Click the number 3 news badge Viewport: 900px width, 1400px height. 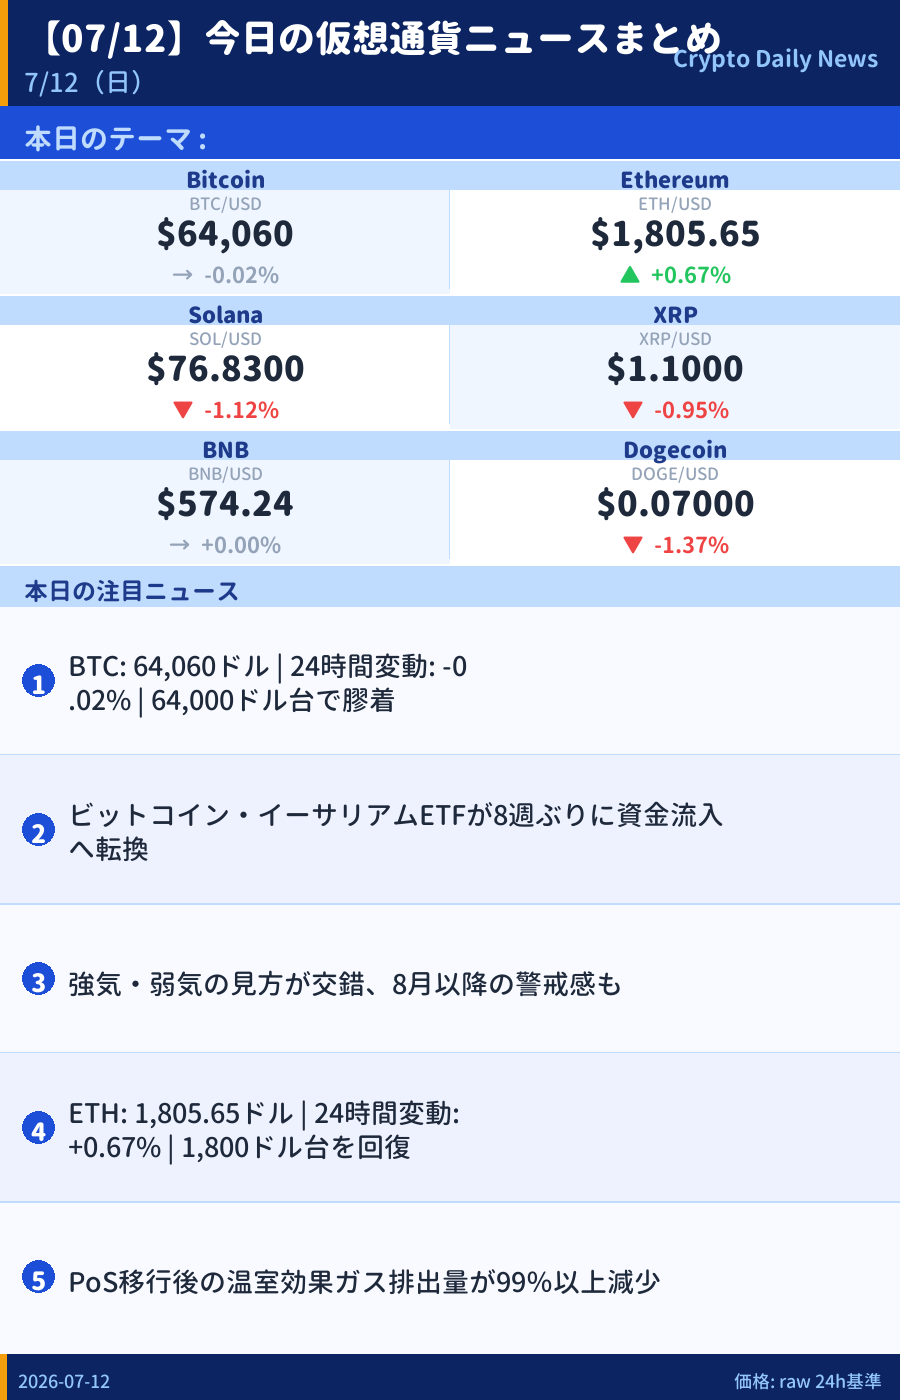(x=38, y=980)
